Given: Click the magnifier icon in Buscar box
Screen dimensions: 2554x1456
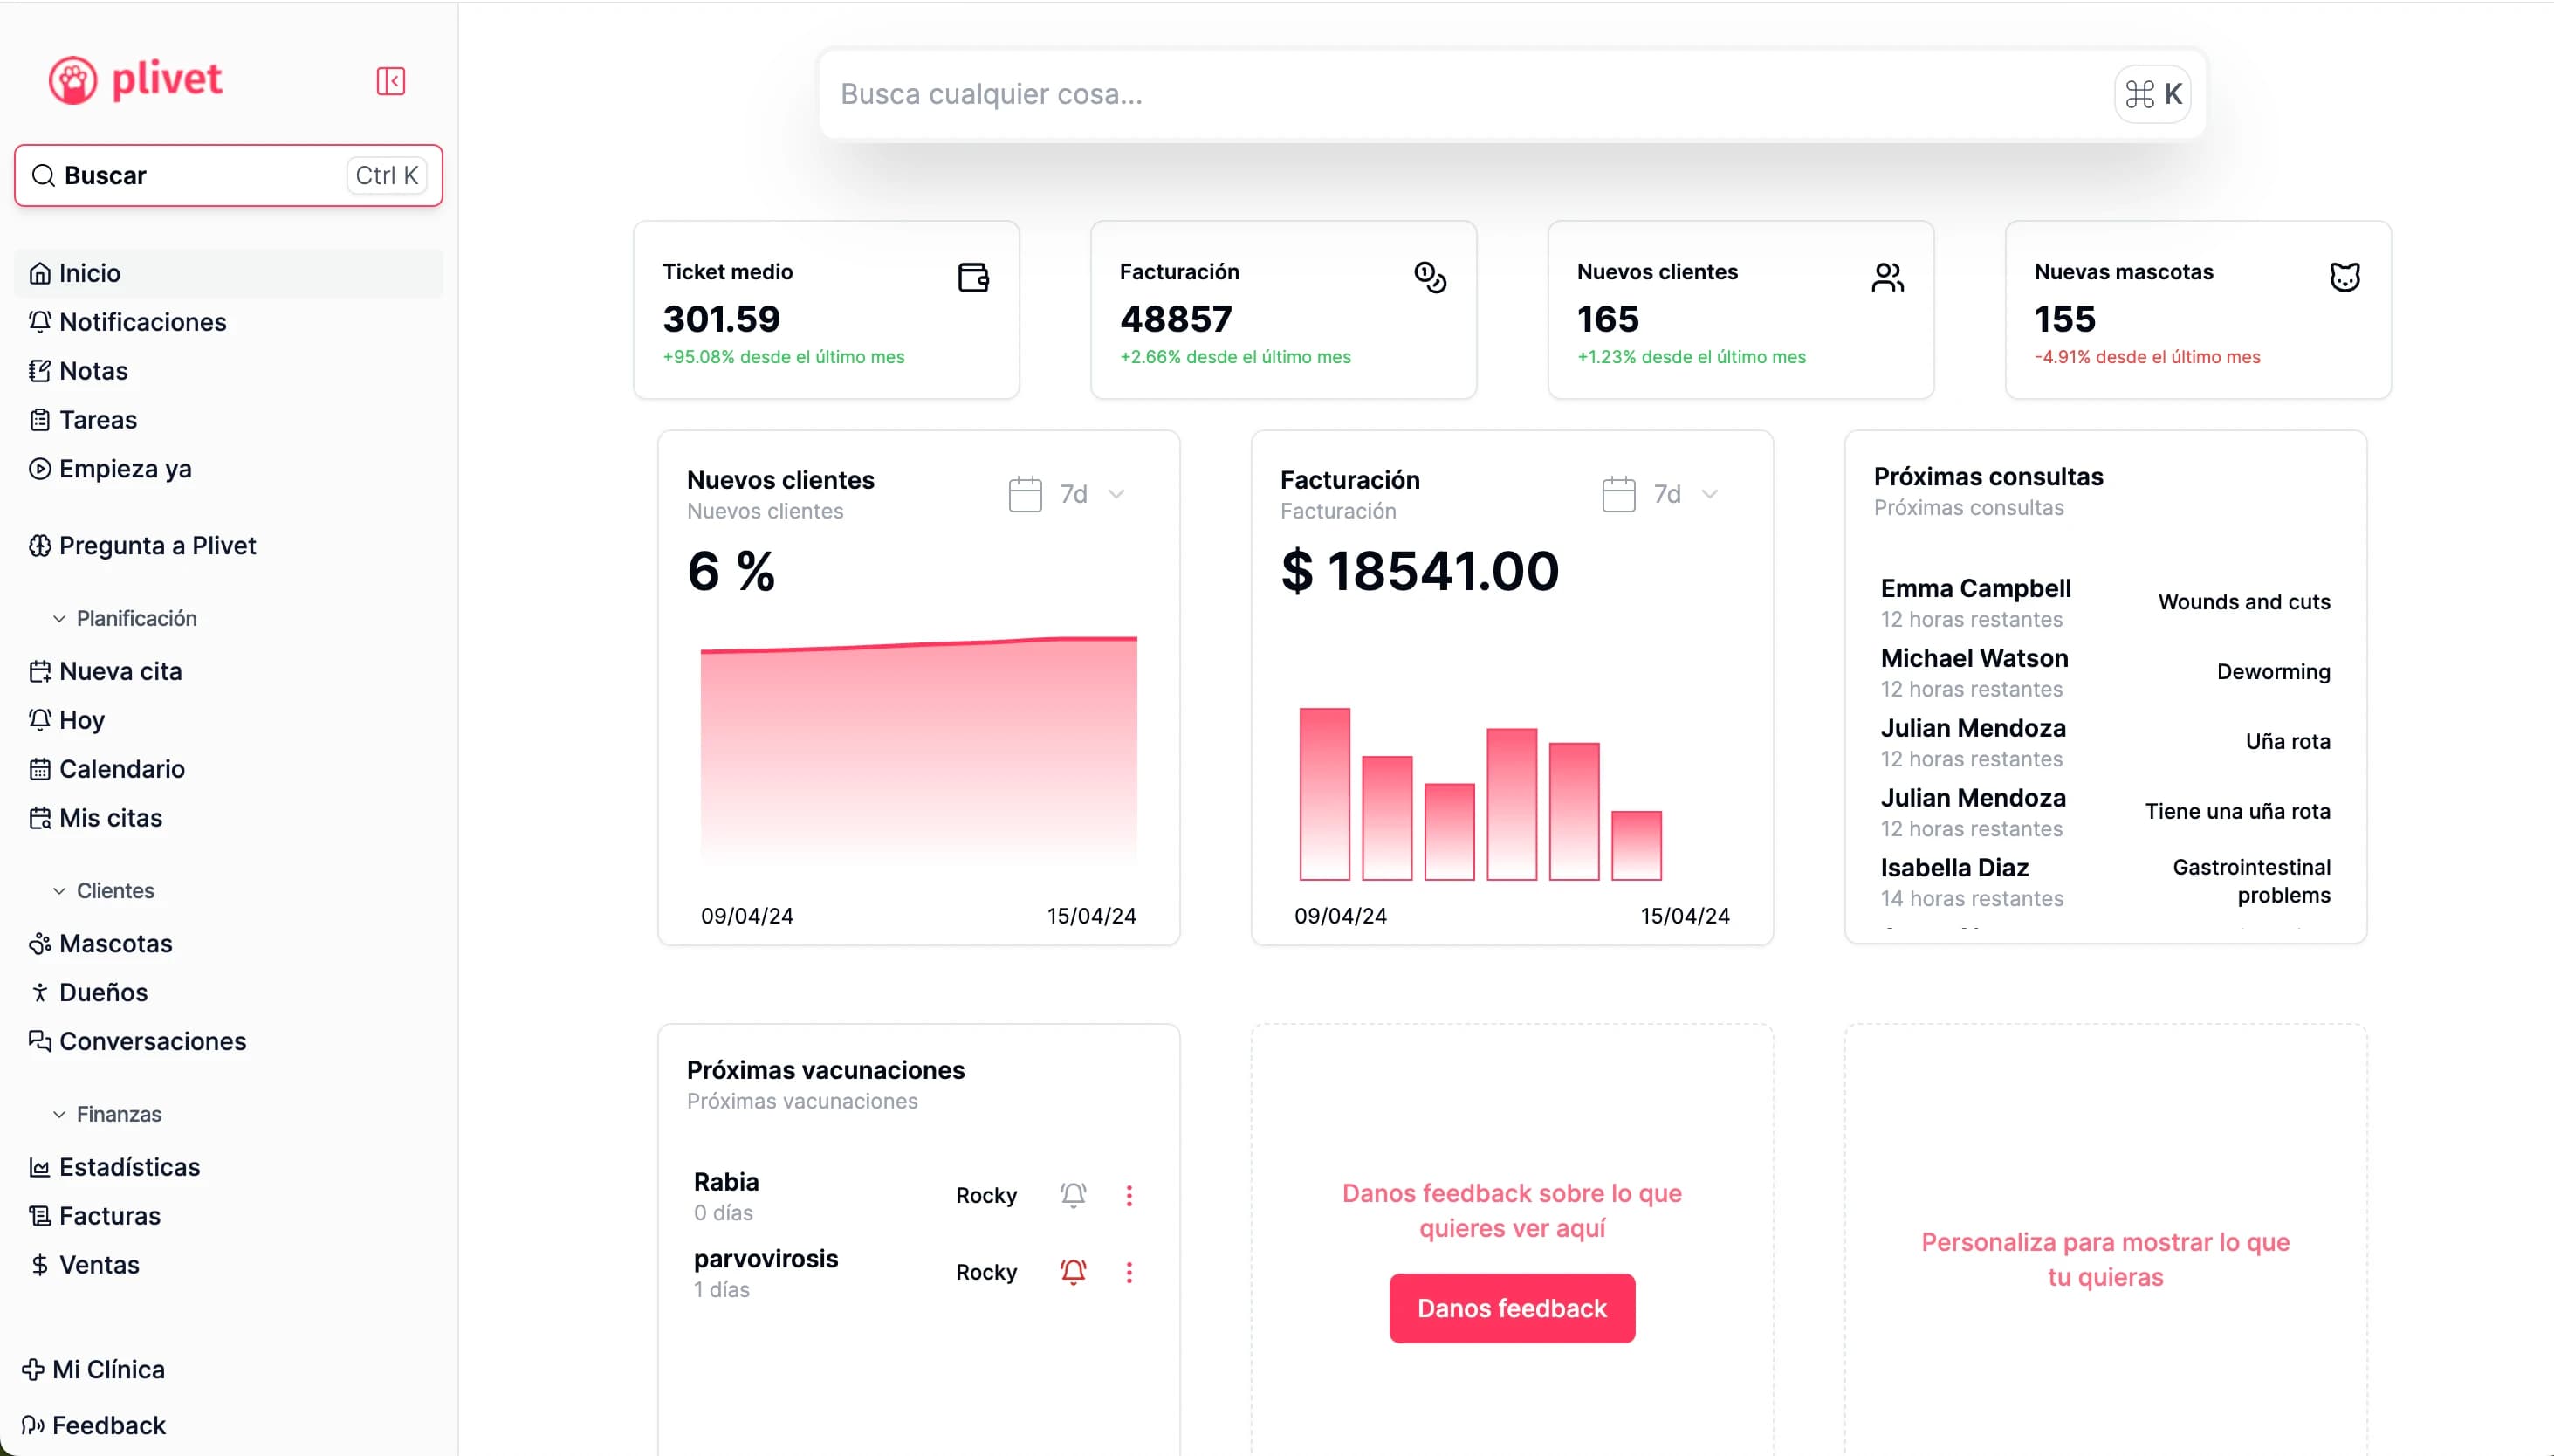Looking at the screenshot, I should click(43, 176).
